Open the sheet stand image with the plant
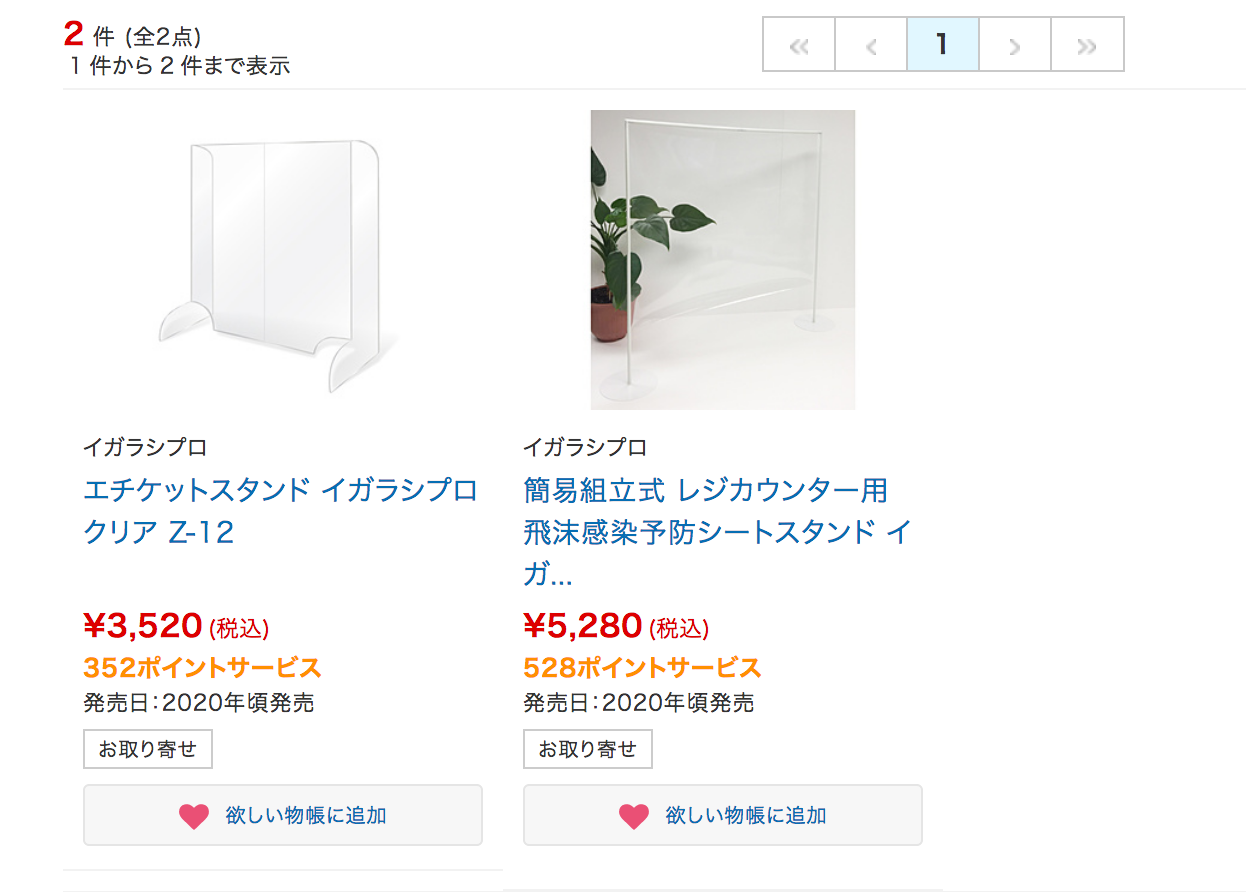This screenshot has width=1246, height=892. (x=722, y=260)
